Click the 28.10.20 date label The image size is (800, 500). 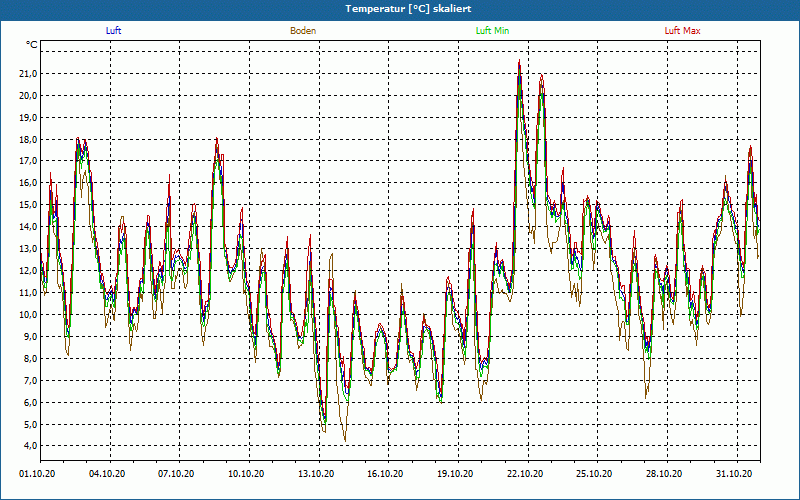(664, 474)
